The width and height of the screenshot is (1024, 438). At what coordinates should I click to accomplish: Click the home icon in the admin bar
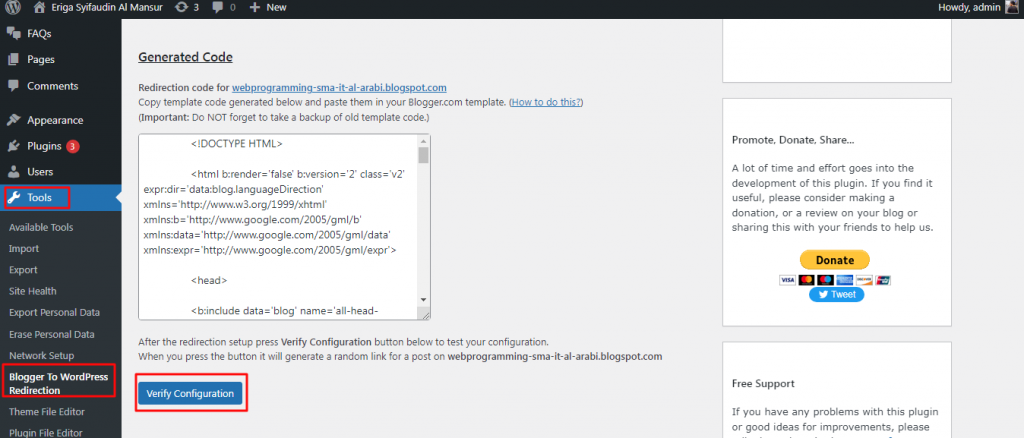coord(40,8)
